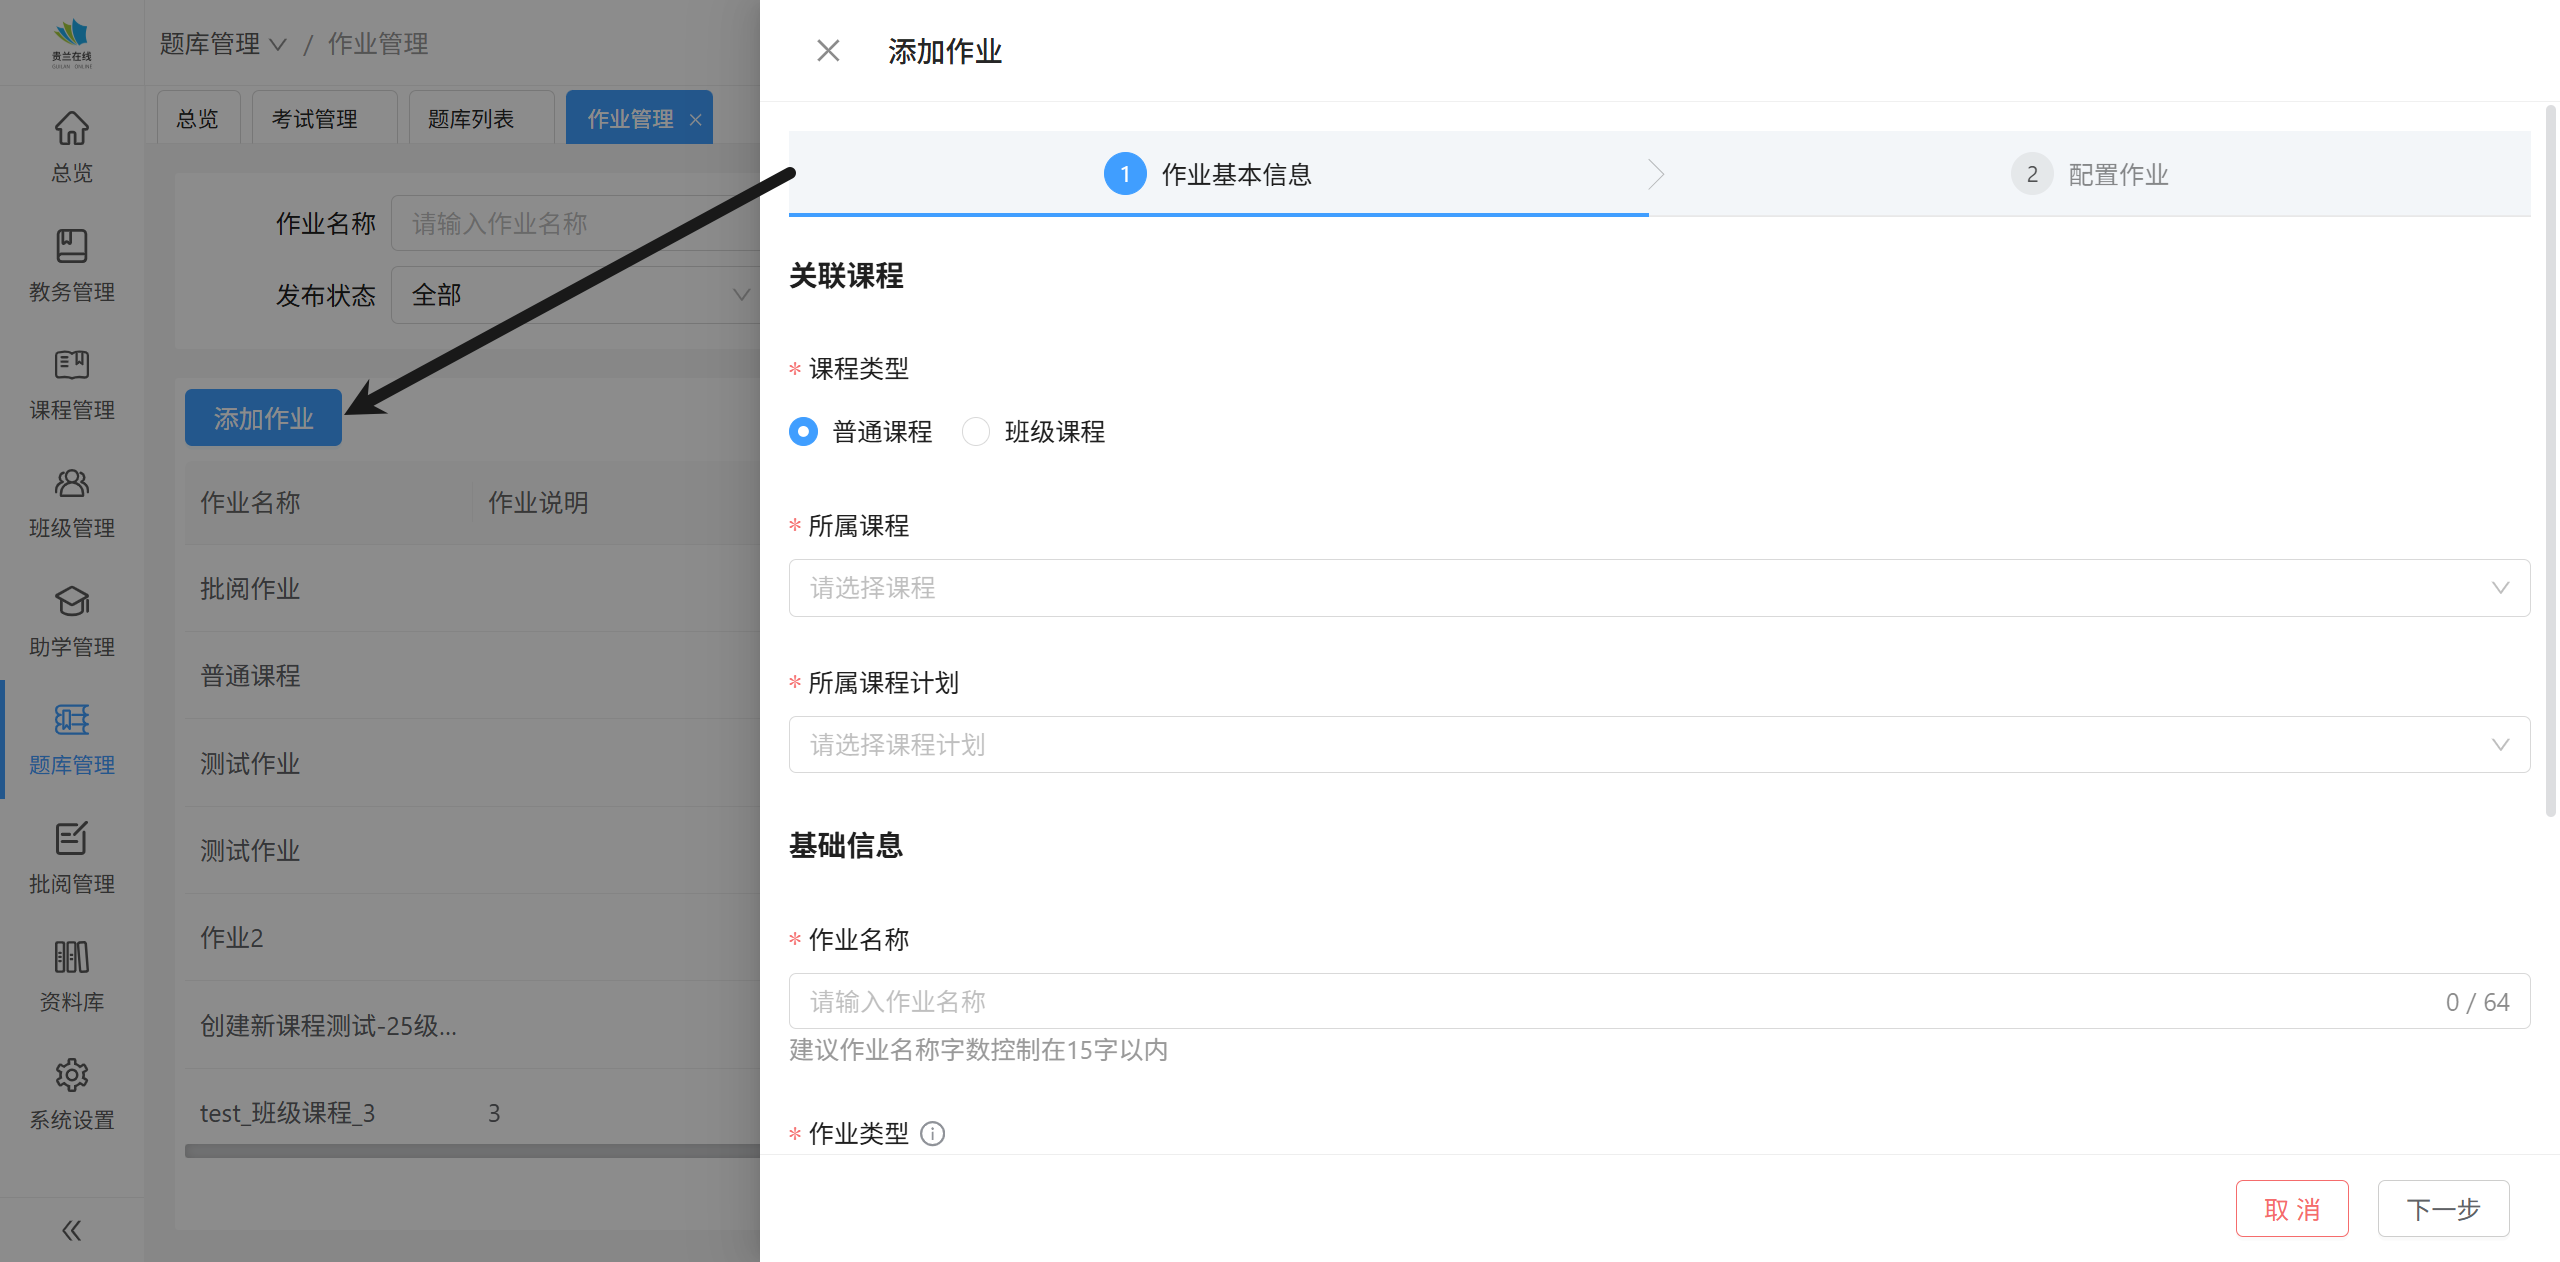Open 批阅管理 sidebar icon
2560x1262 pixels.
71,839
